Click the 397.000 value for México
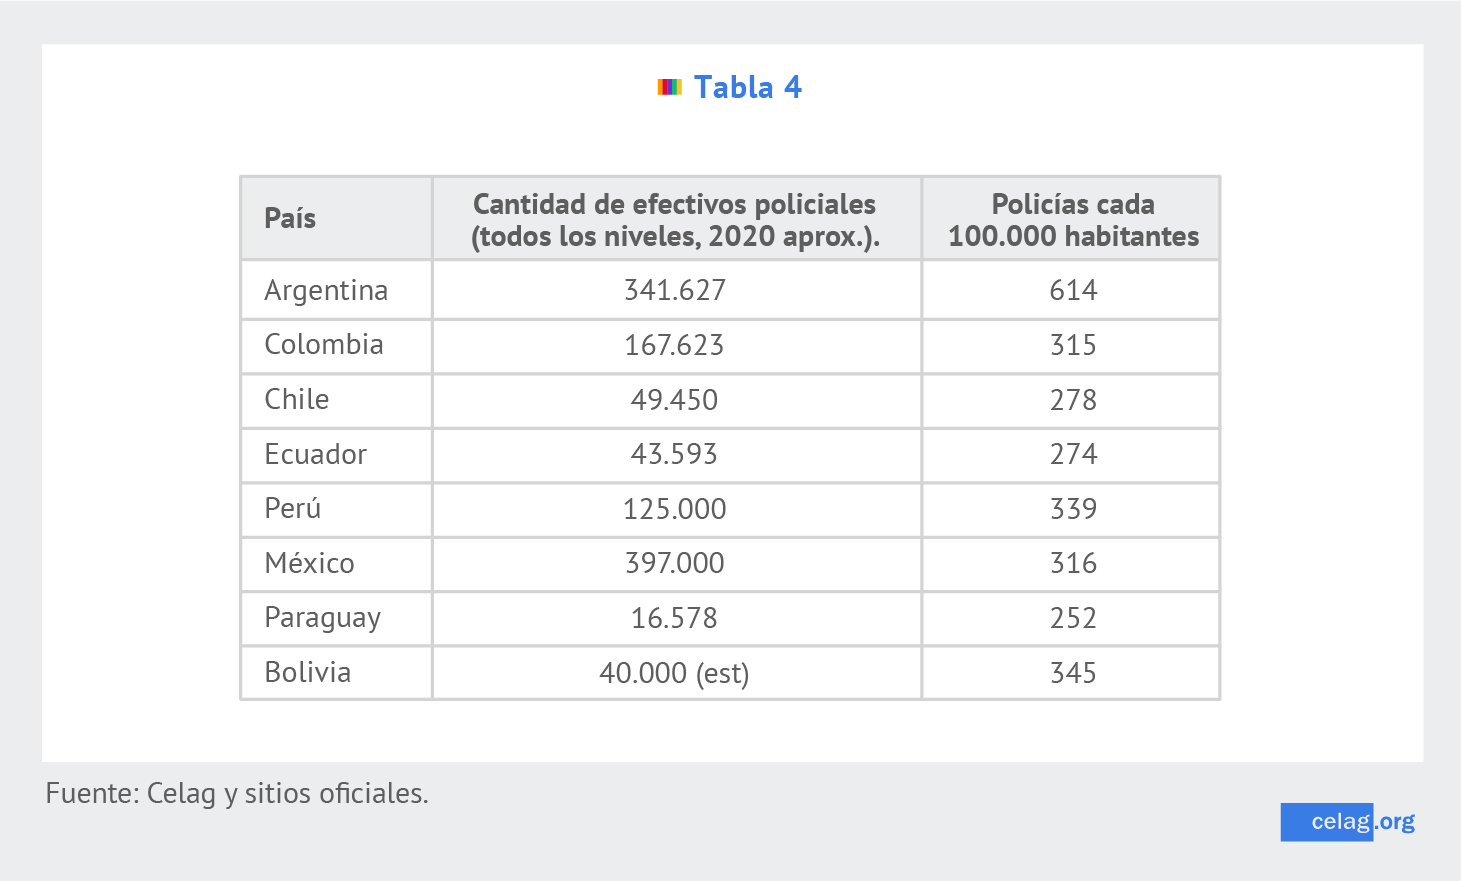Viewport: 1461px width, 881px height. click(x=675, y=563)
